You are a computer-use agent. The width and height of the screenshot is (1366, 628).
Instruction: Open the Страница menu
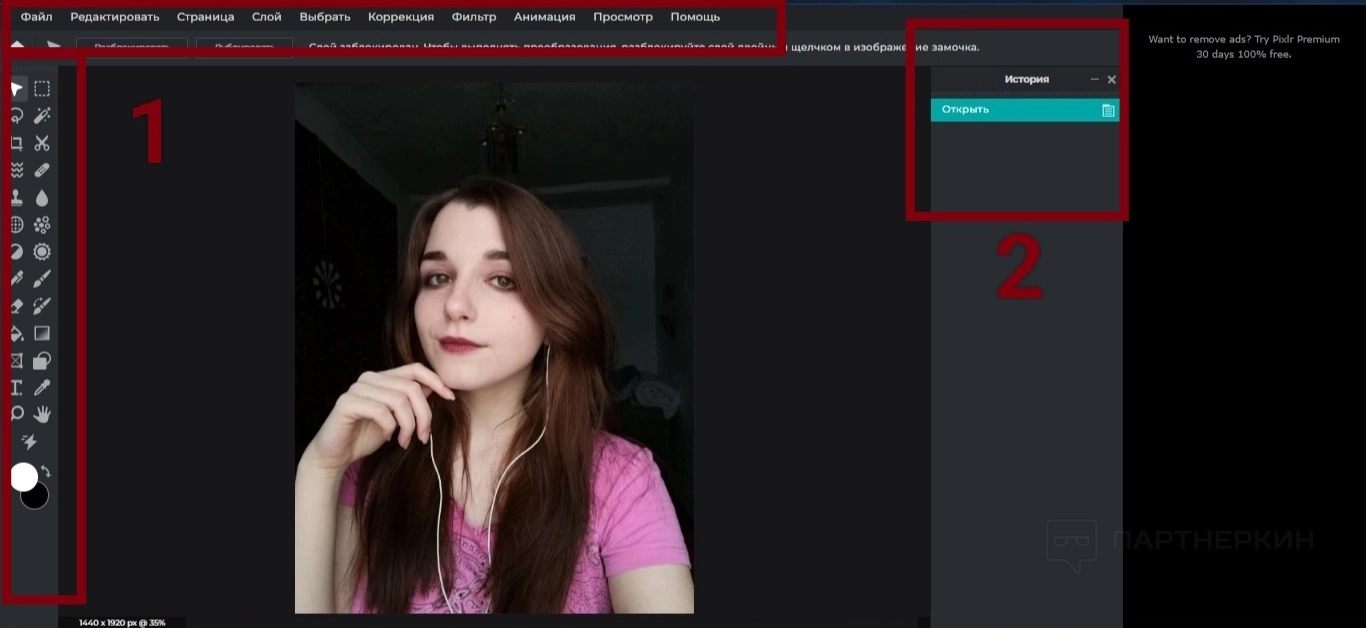pyautogui.click(x=206, y=17)
